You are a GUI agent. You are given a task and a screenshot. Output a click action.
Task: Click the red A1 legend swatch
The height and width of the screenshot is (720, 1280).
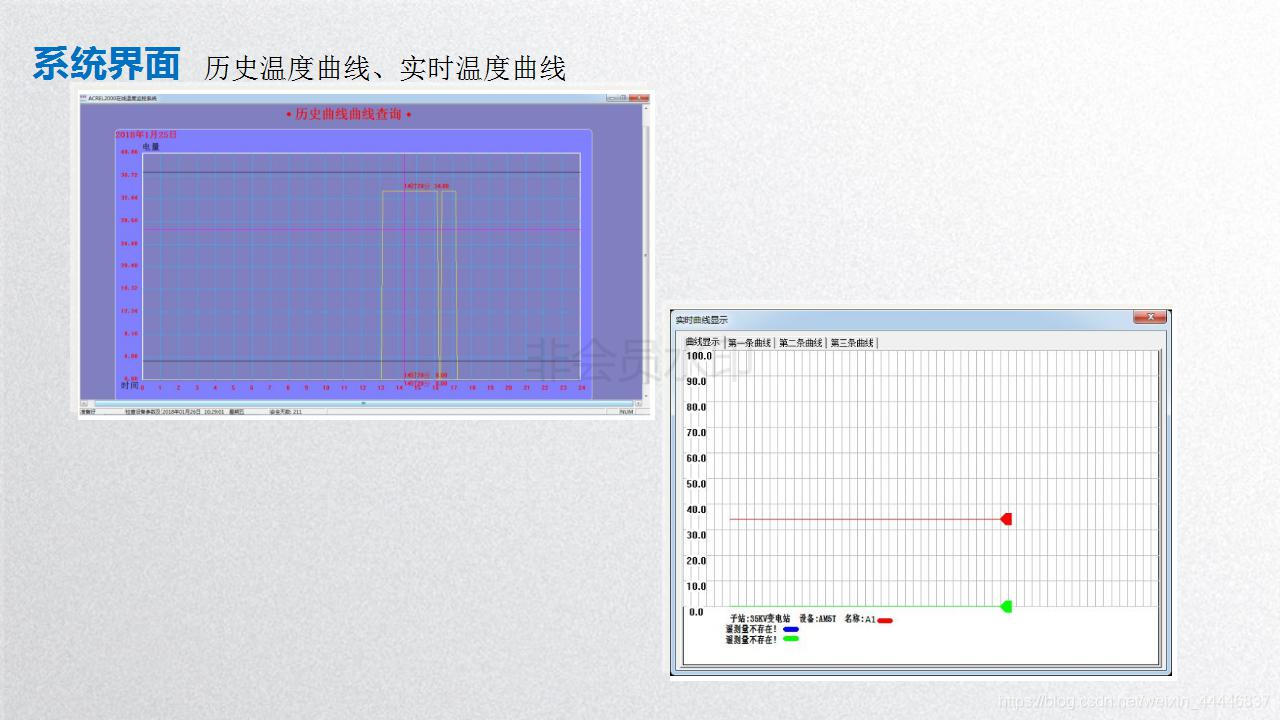point(885,620)
